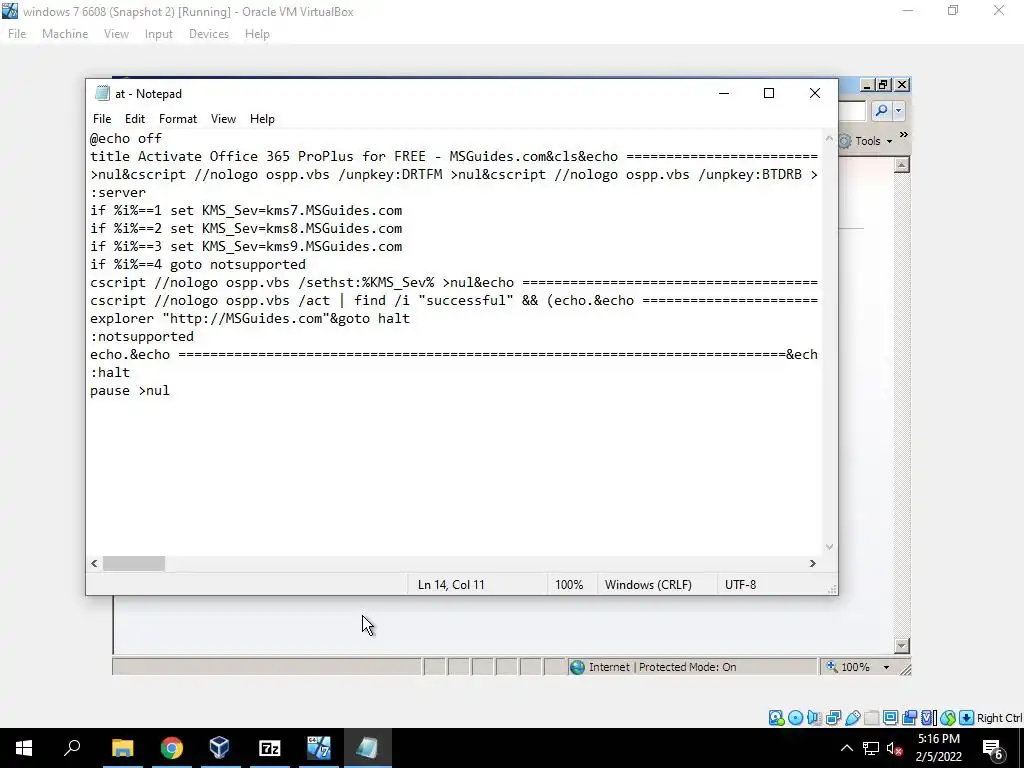1024x768 pixels.
Task: Open VirtualBox Manager cube taskbar icon
Action: (220, 748)
